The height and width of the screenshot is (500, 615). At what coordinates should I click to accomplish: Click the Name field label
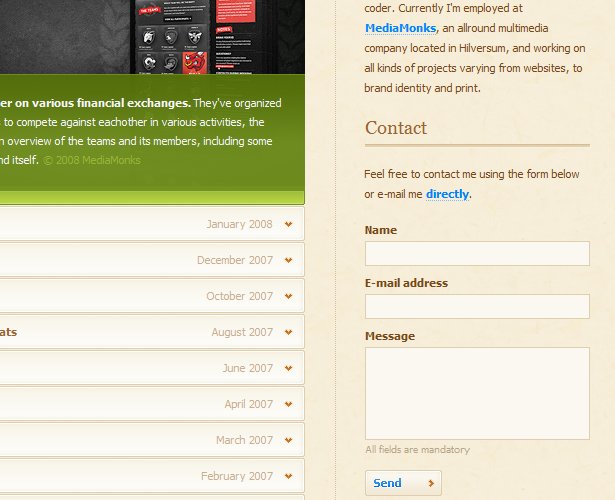(x=381, y=230)
